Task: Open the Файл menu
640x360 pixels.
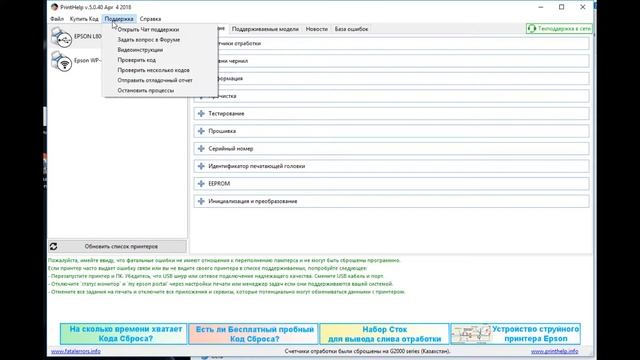Action: pyautogui.click(x=57, y=19)
